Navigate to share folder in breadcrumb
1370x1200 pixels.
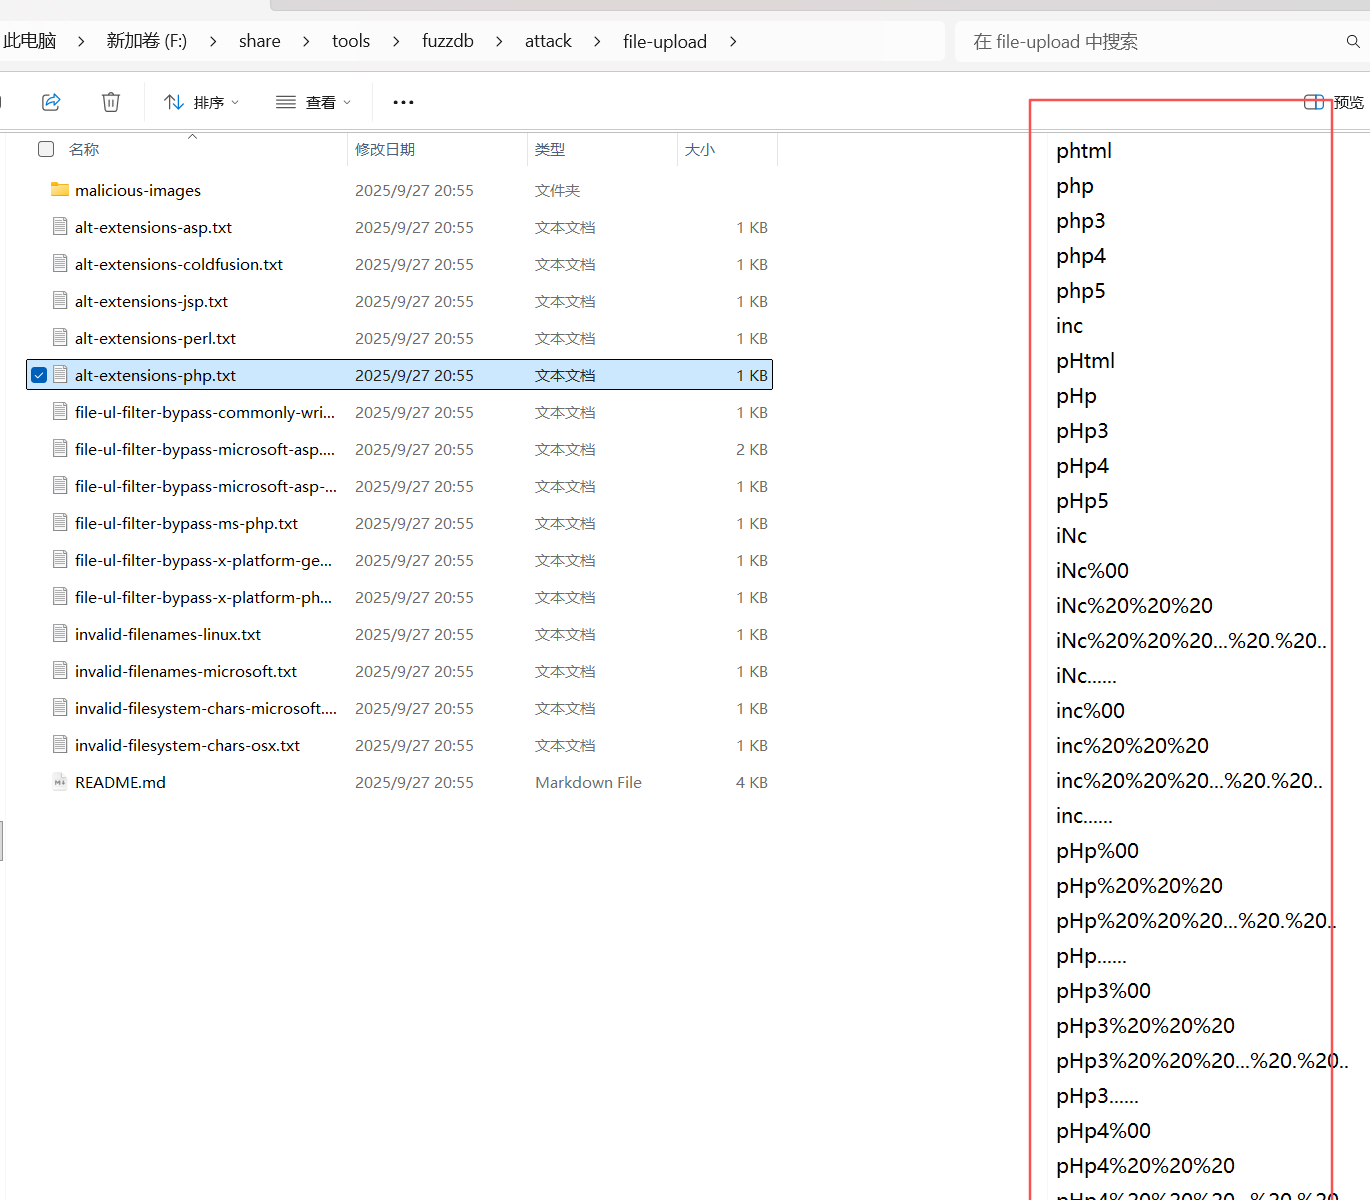point(259,41)
